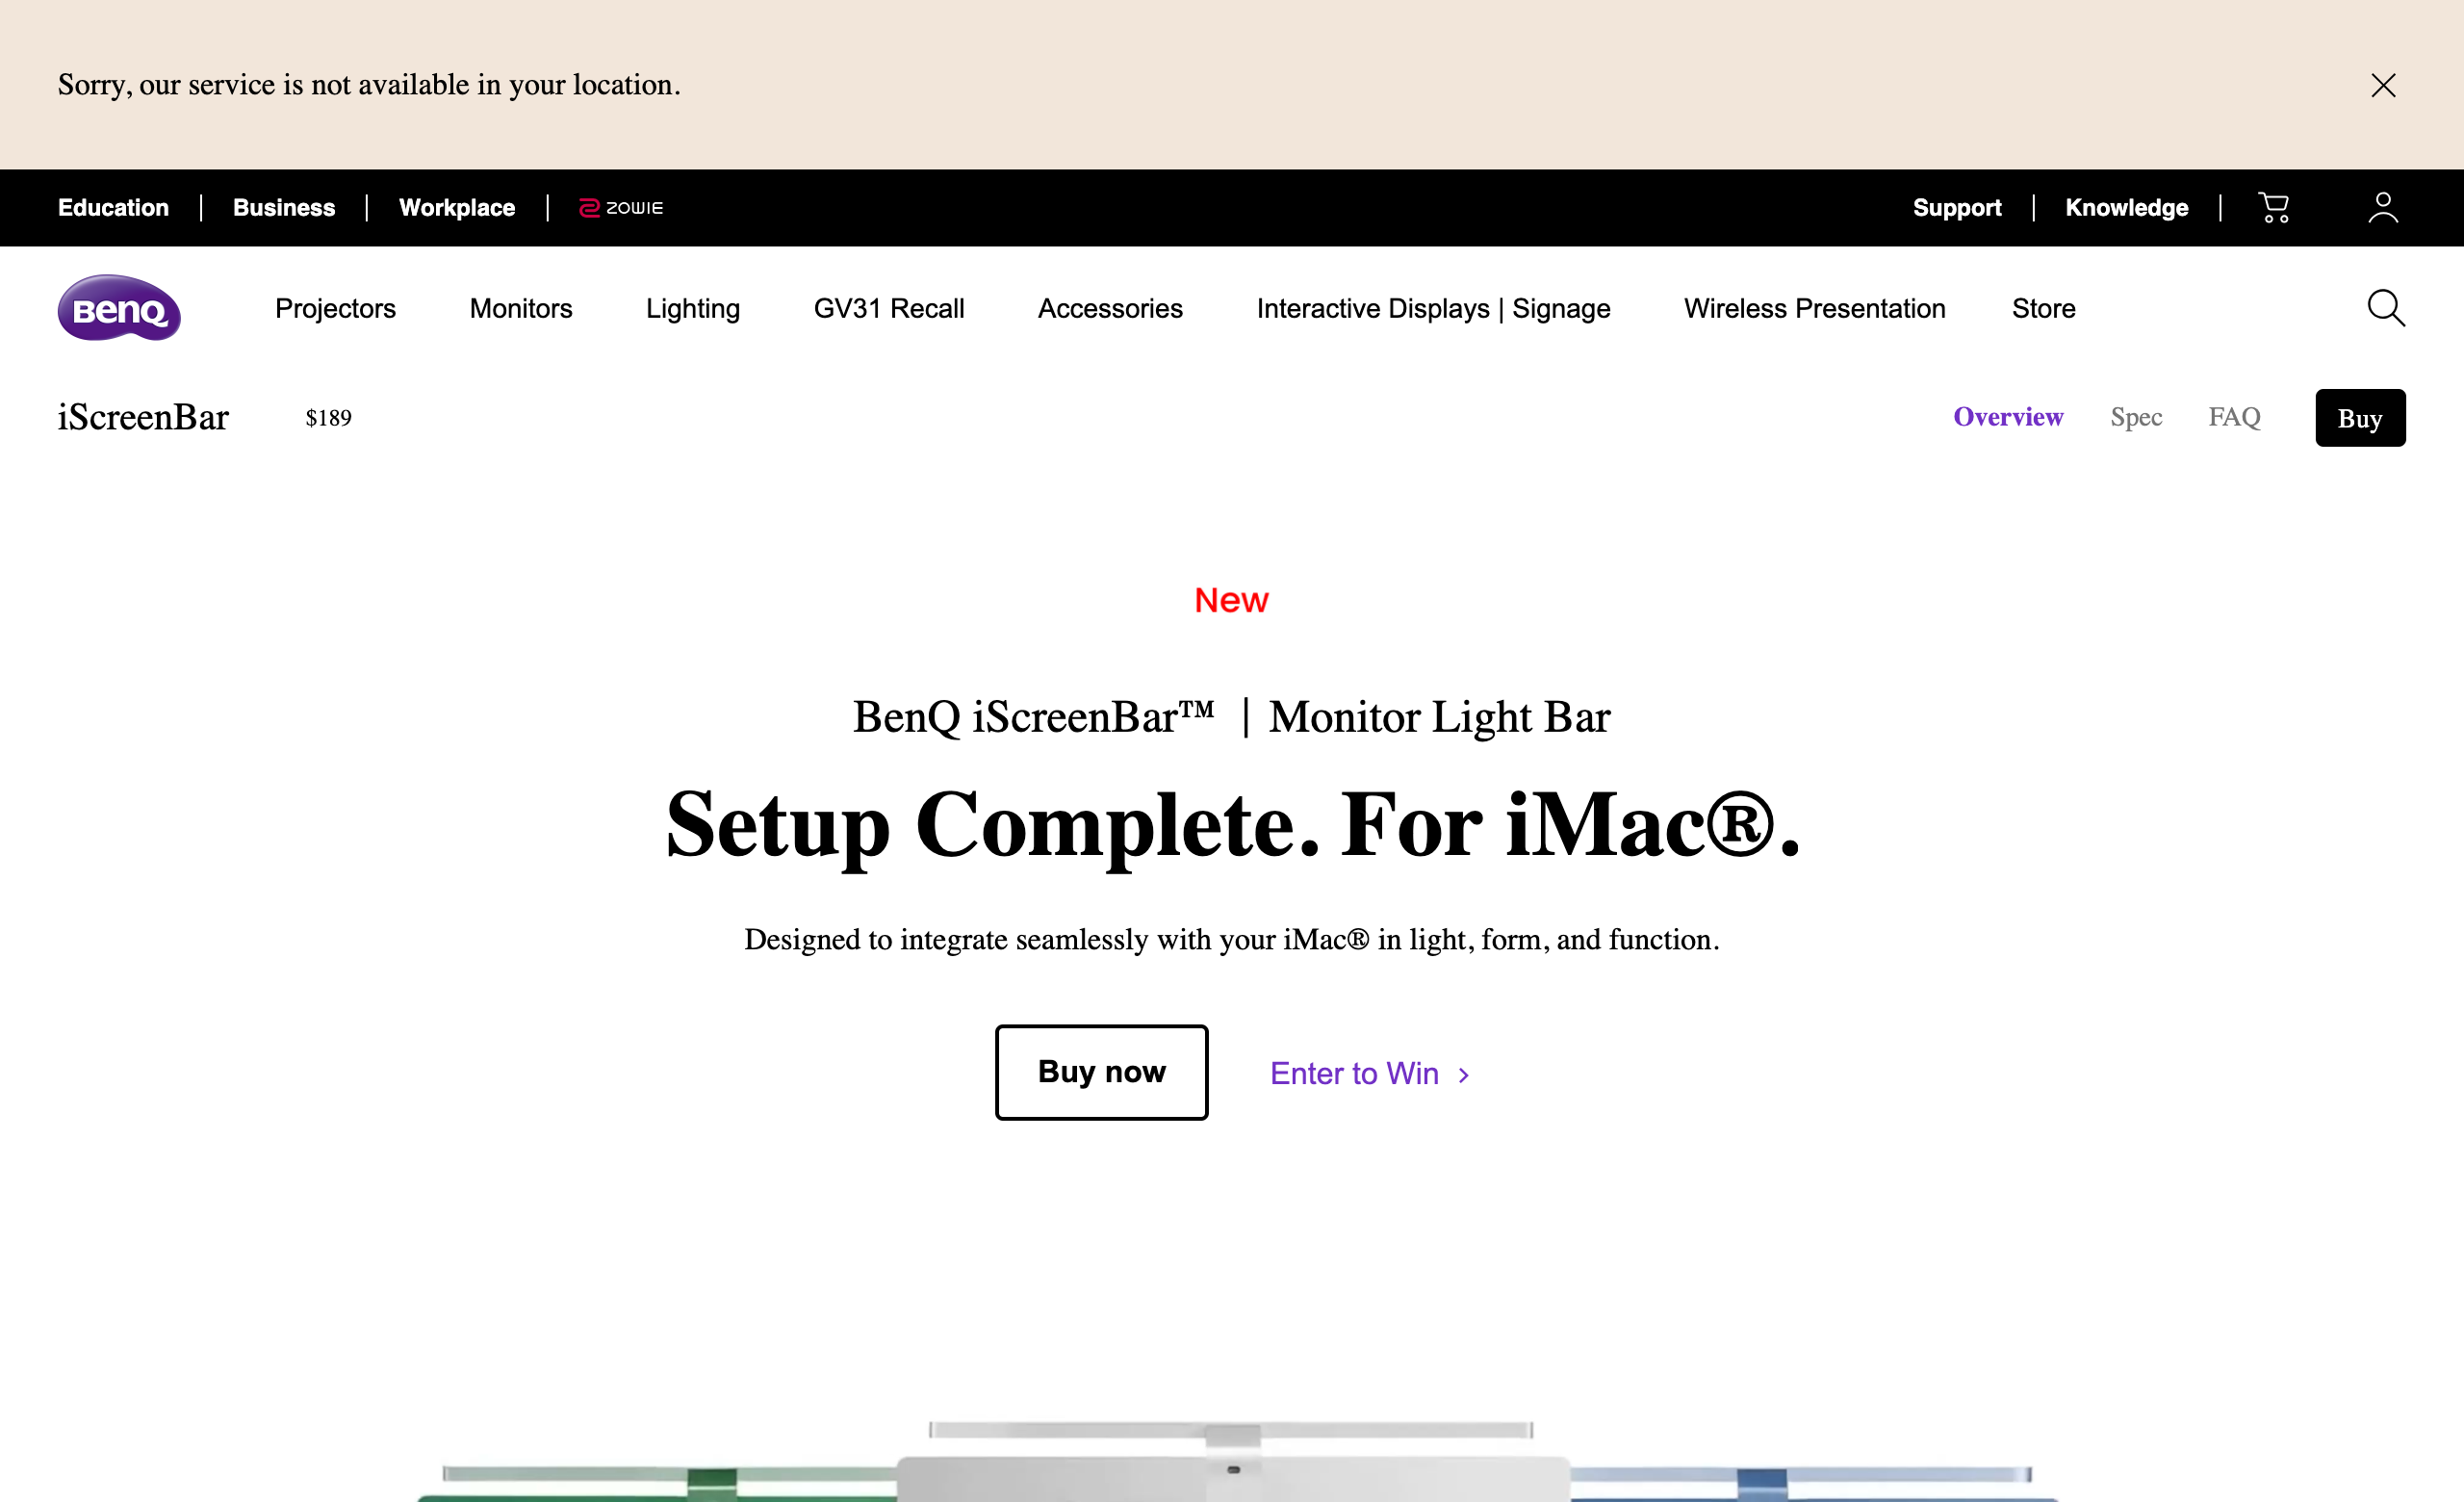Open Lighting menu

(693, 308)
